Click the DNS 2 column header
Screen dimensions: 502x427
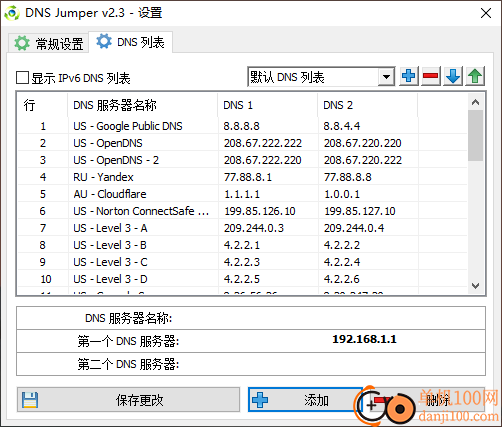coord(368,105)
